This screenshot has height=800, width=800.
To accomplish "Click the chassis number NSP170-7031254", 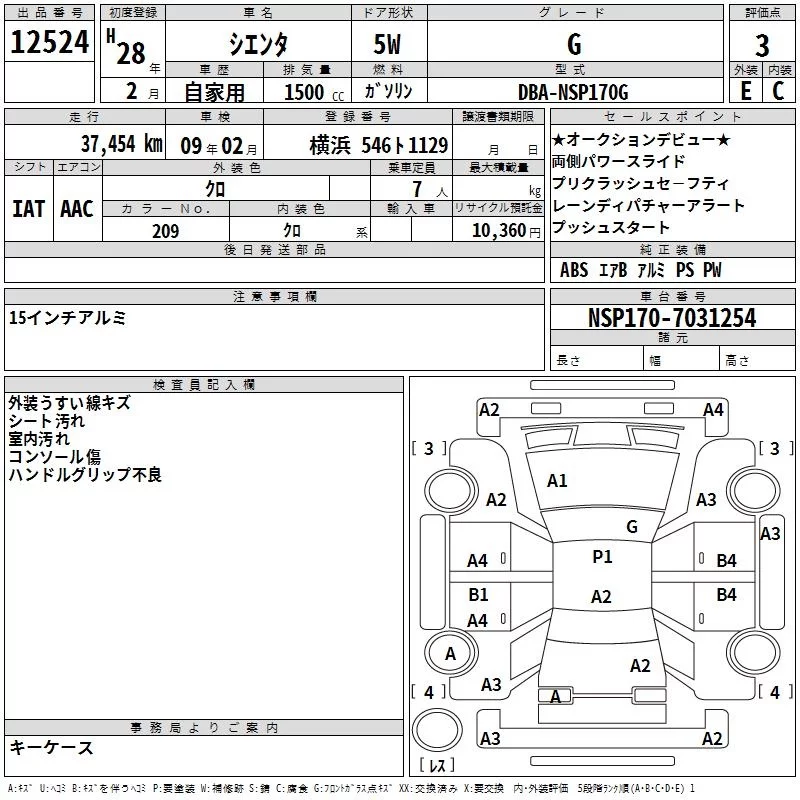I will pyautogui.click(x=672, y=319).
